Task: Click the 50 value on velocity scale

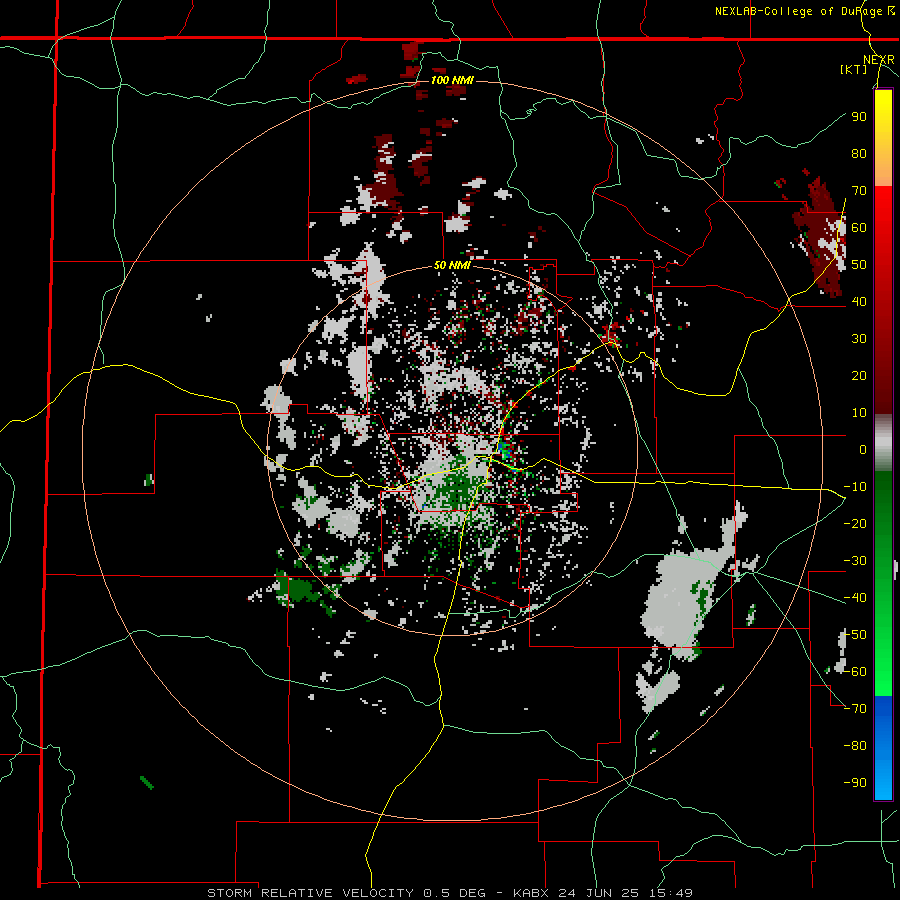Action: (859, 265)
